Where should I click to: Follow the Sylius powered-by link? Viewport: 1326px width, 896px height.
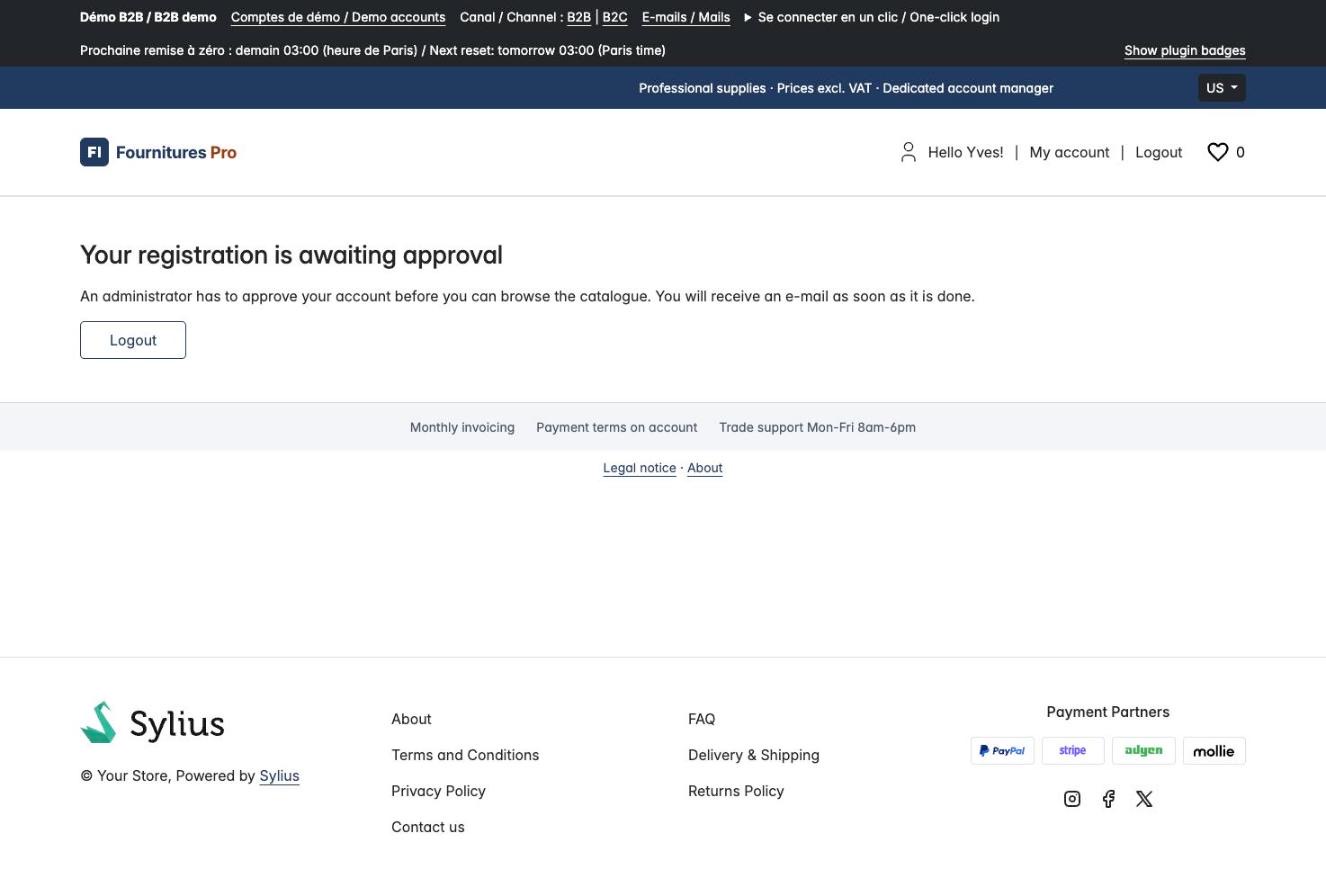(279, 776)
